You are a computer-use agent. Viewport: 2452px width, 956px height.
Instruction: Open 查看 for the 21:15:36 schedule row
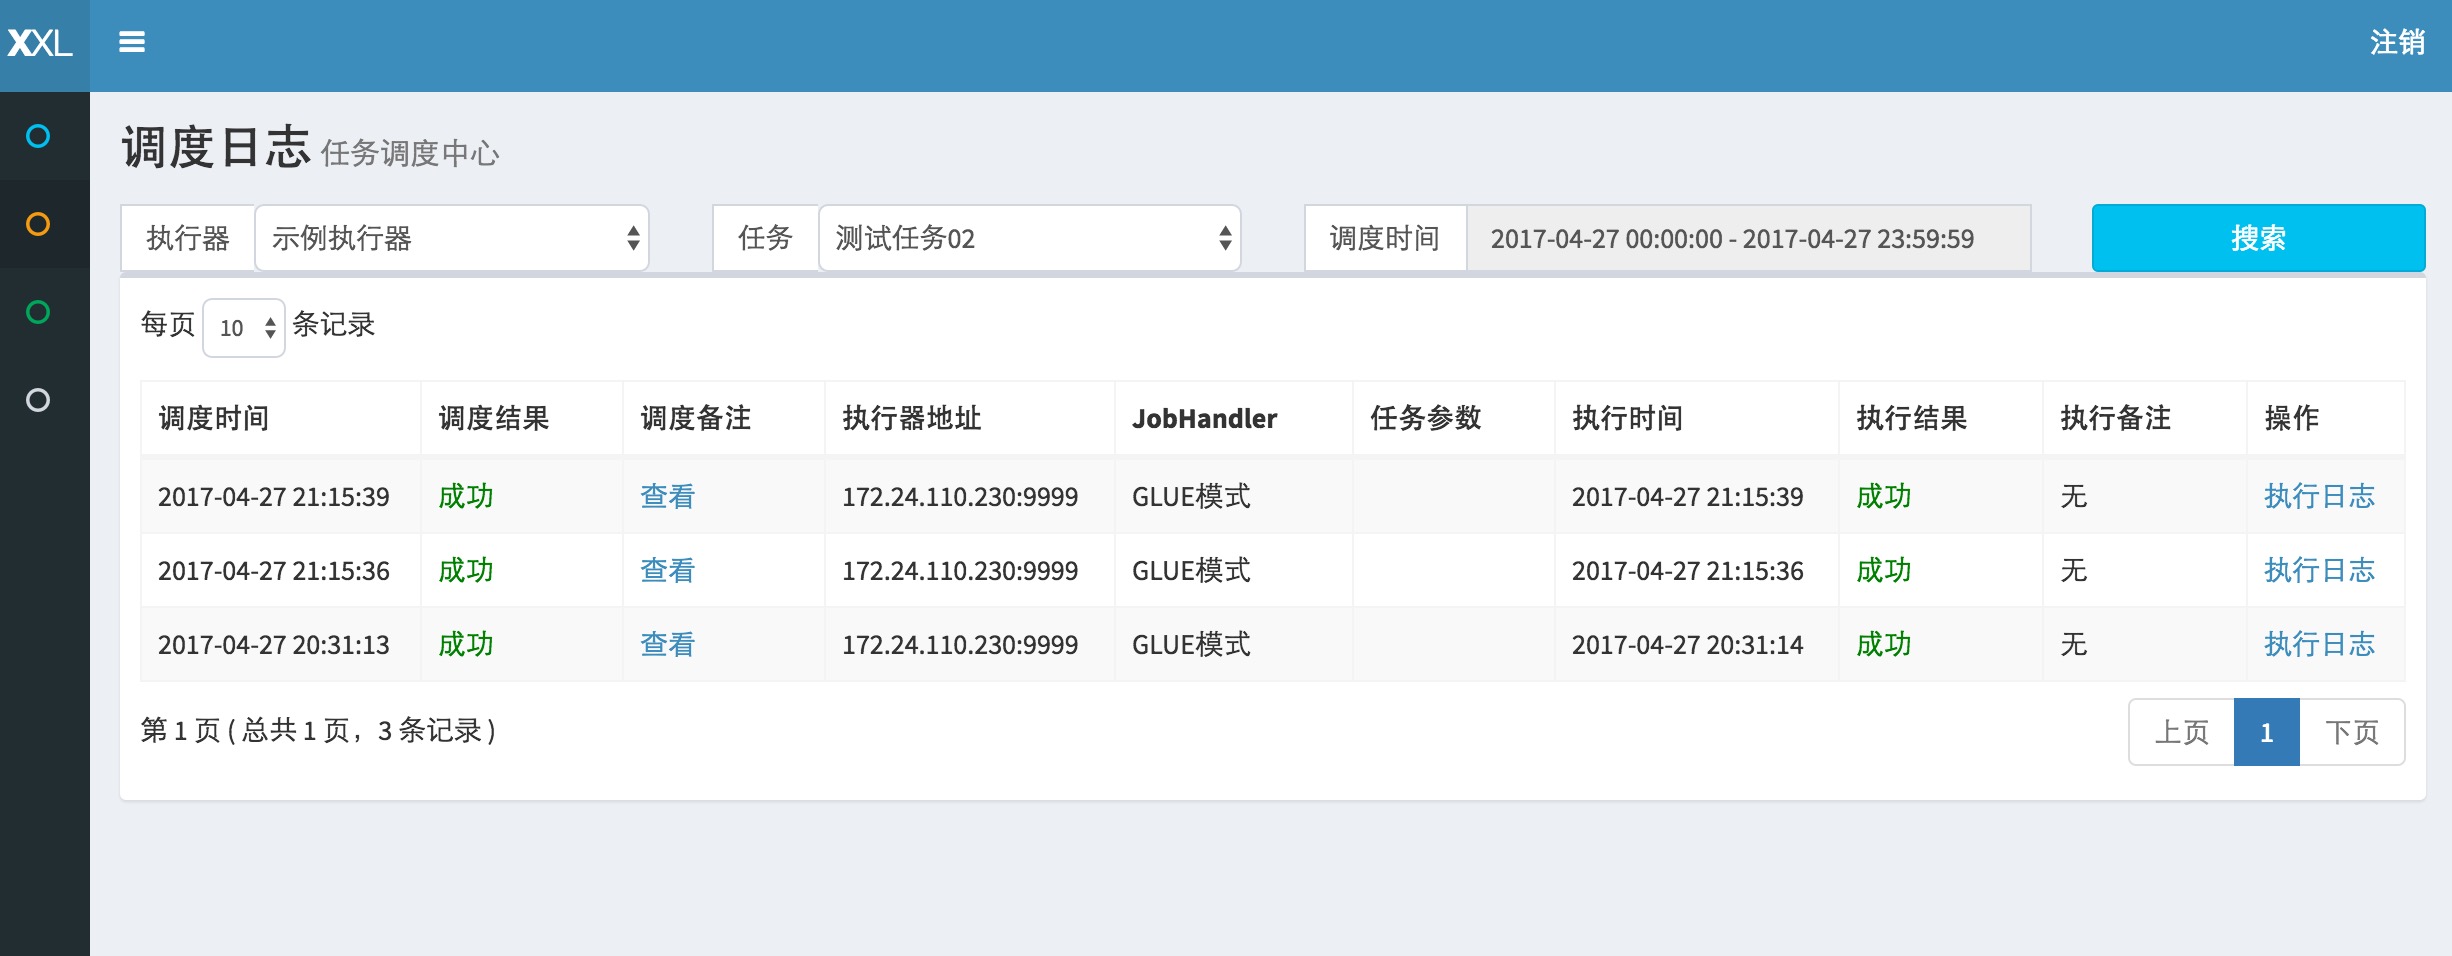coord(668,570)
